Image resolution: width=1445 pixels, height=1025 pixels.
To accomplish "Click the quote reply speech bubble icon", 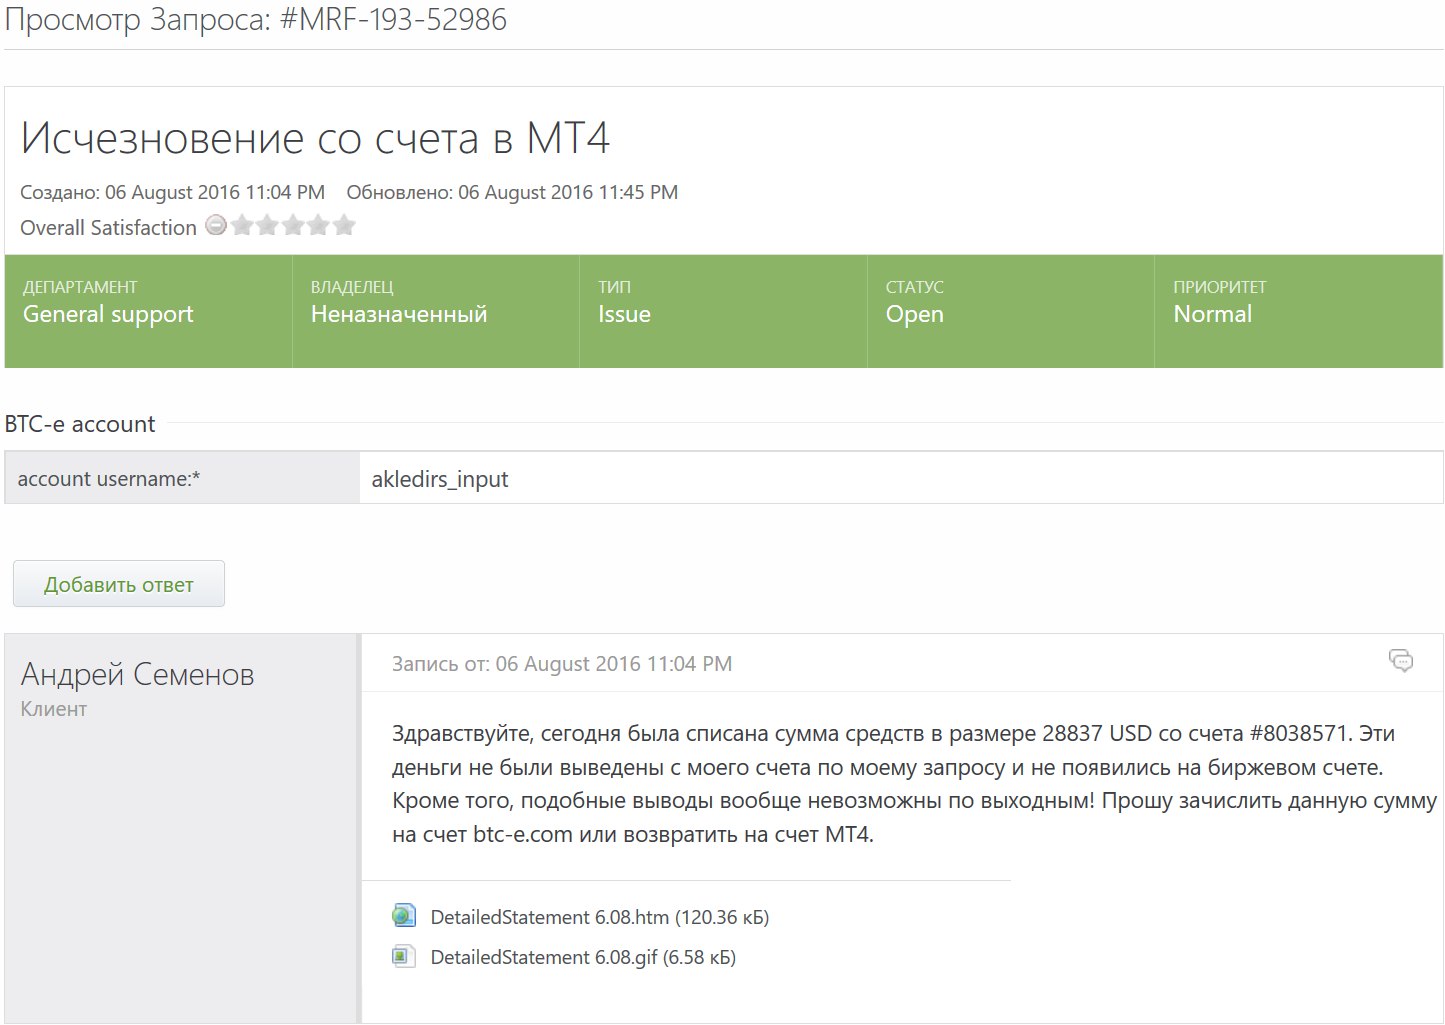I will (1400, 660).
